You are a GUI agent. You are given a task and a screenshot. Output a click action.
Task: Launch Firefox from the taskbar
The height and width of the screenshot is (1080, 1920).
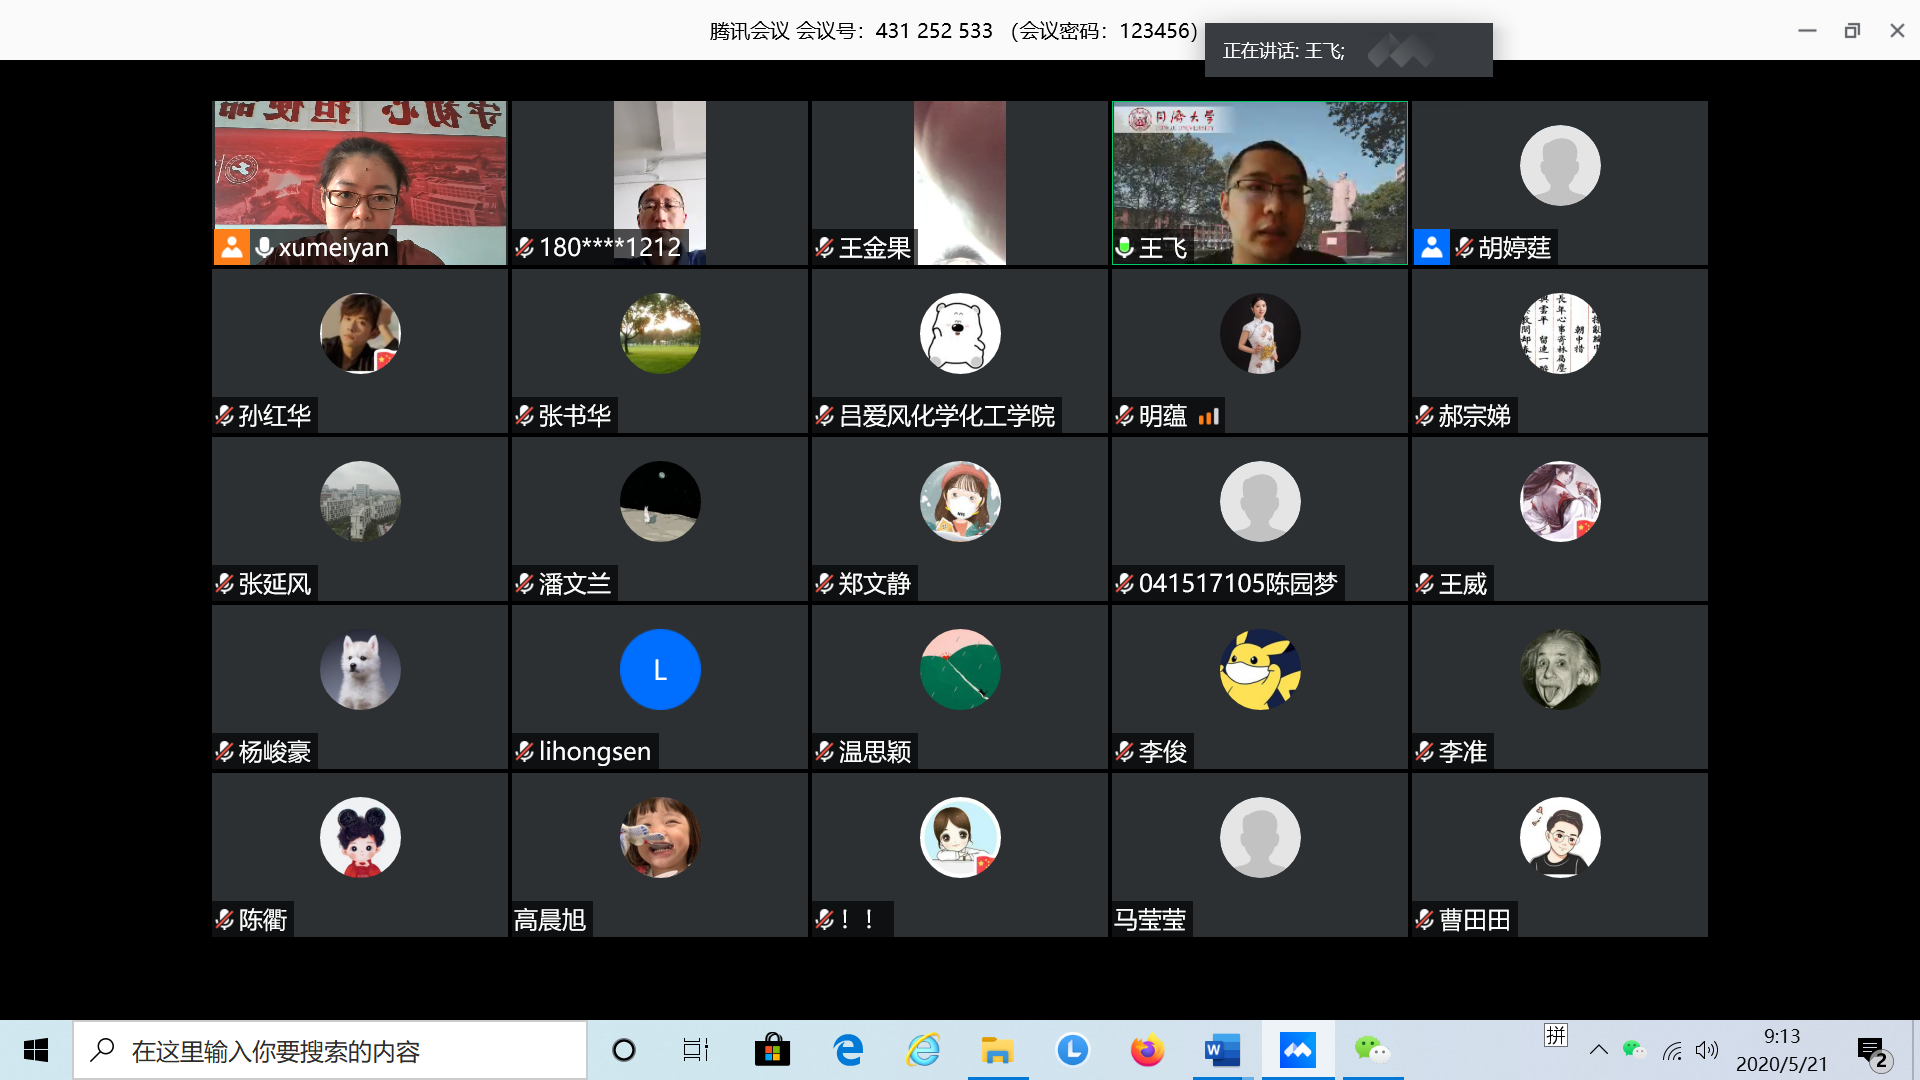(x=1147, y=1050)
